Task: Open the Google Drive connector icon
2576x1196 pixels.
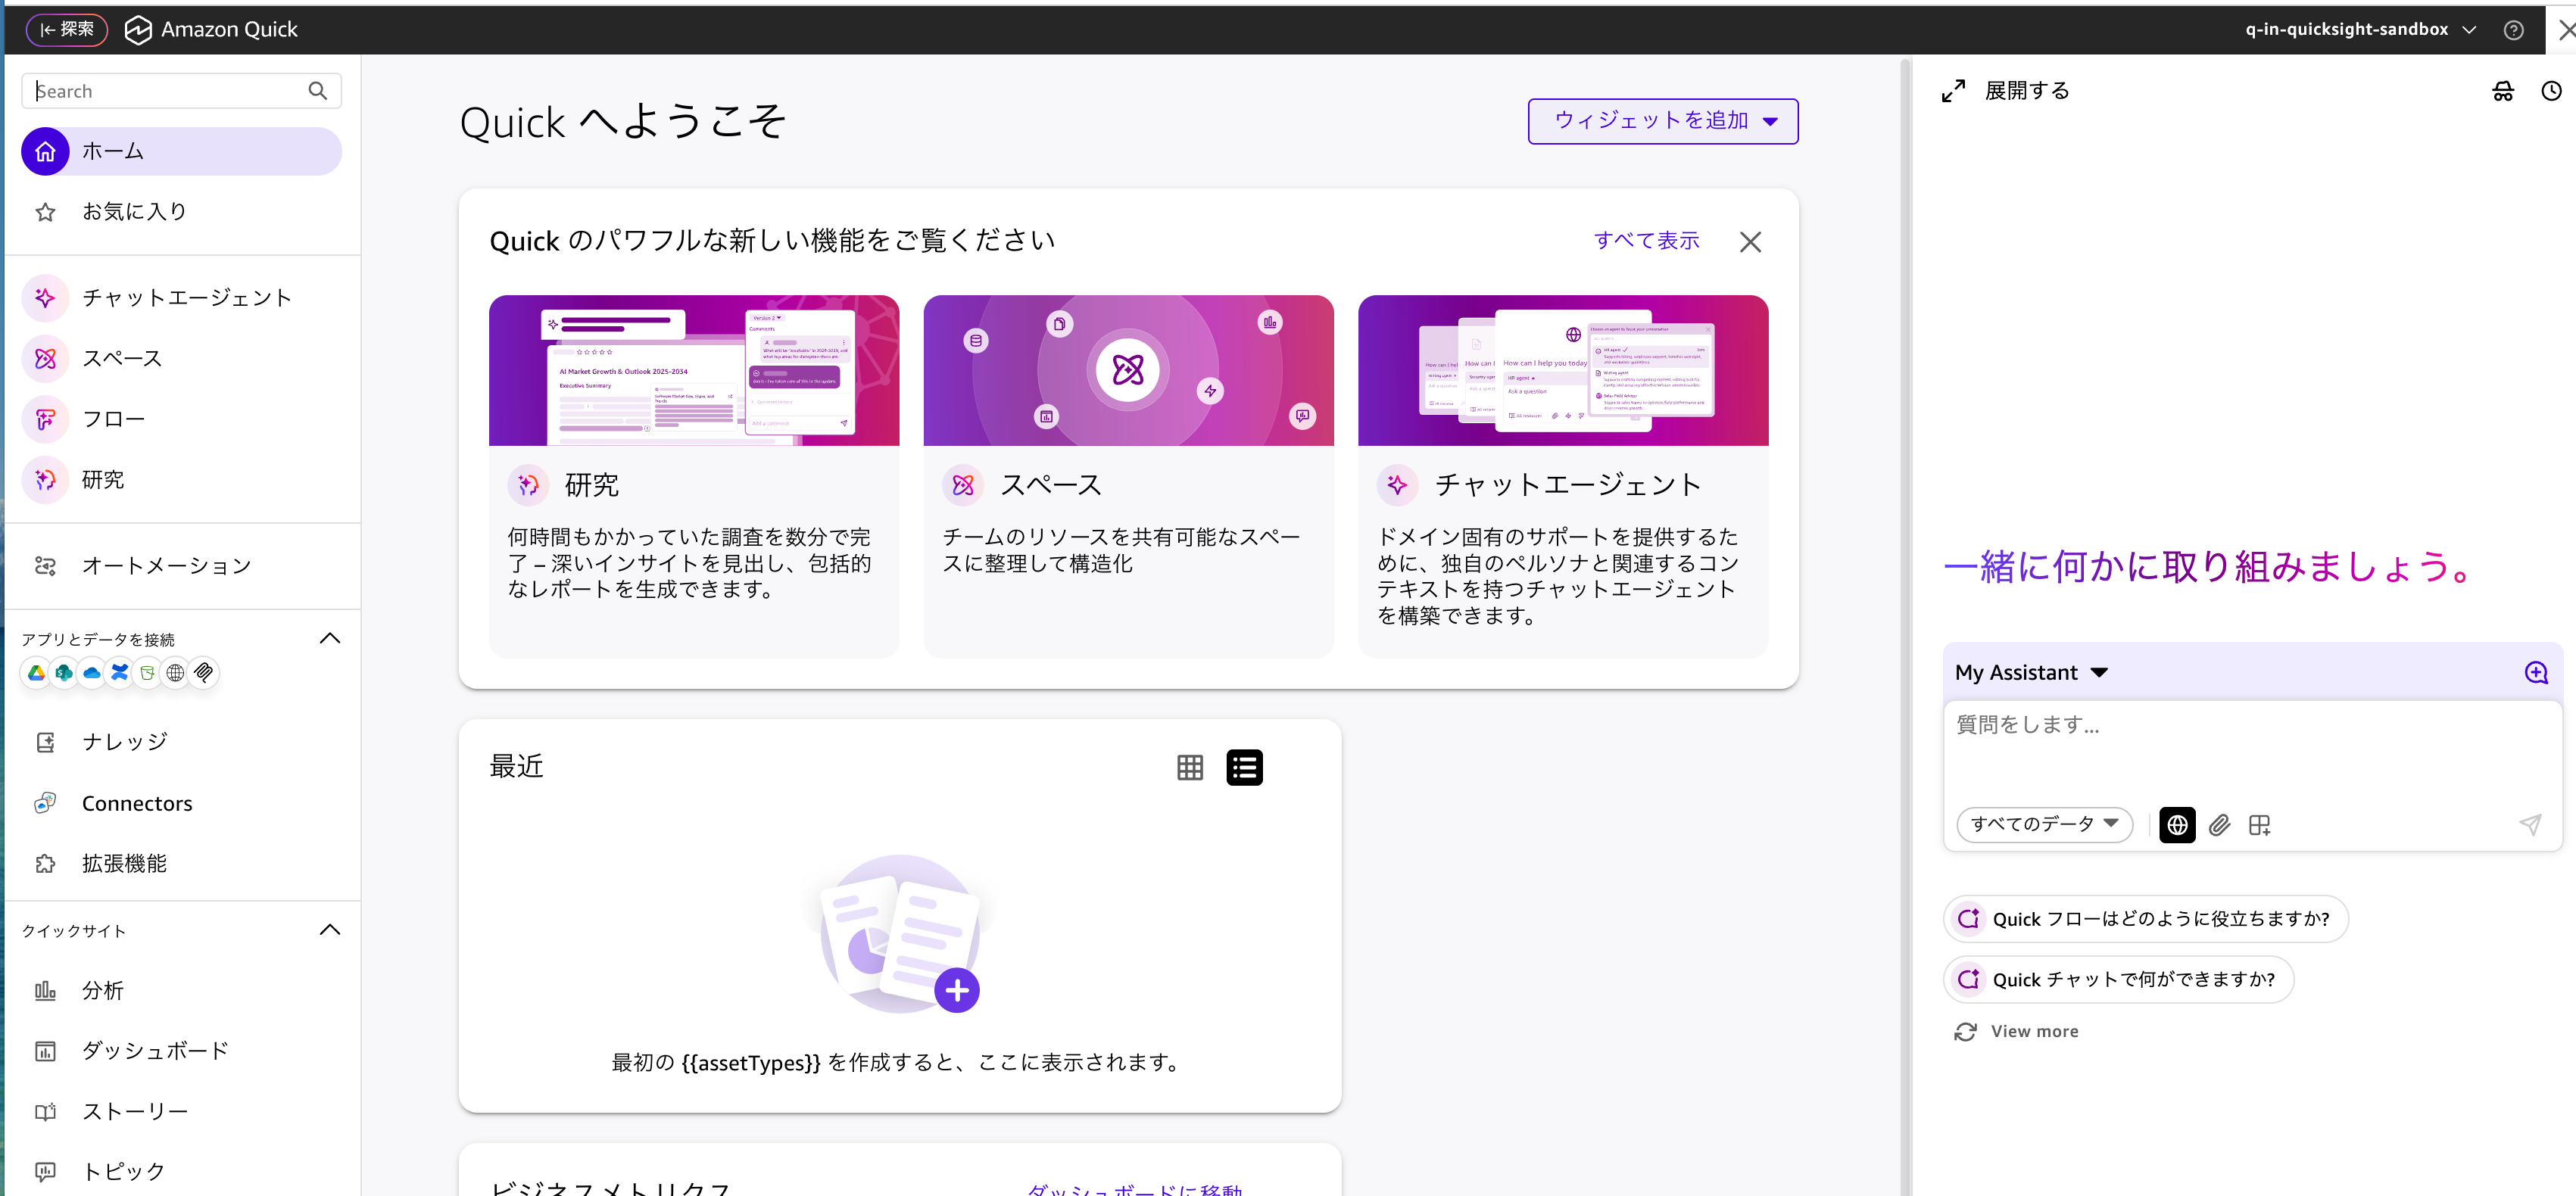Action: (36, 673)
